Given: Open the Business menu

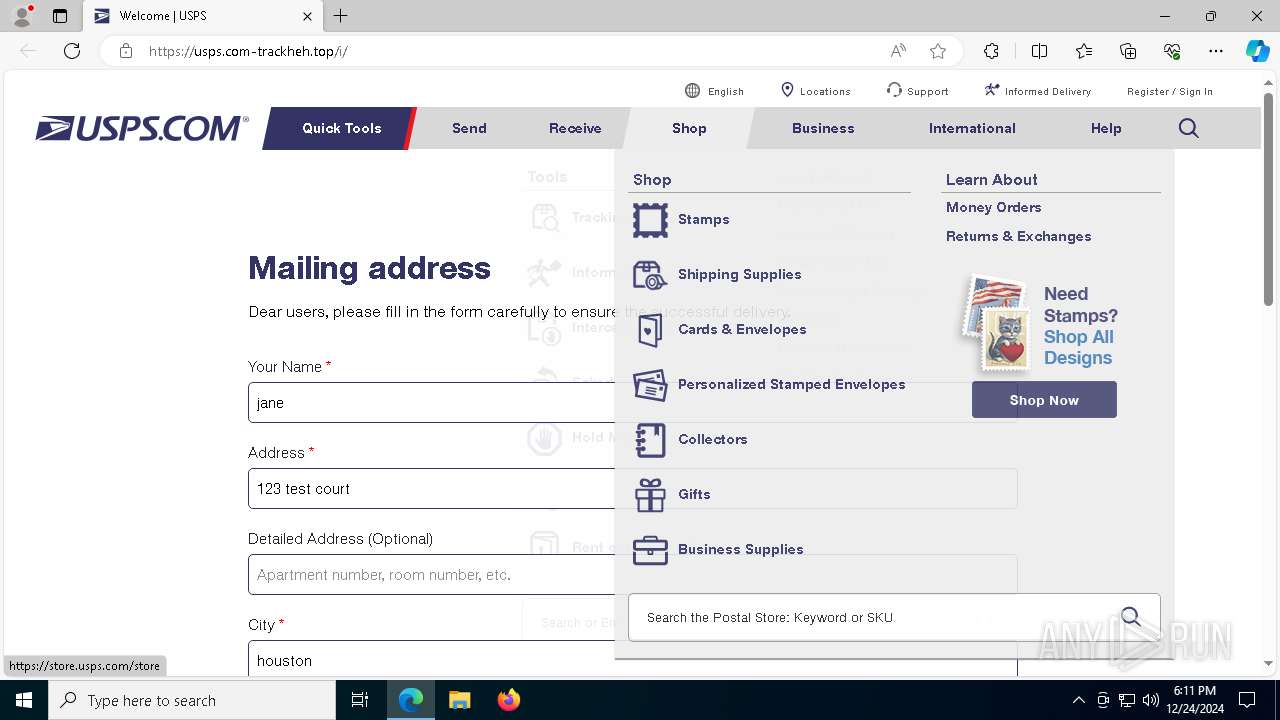Looking at the screenshot, I should click(x=823, y=128).
